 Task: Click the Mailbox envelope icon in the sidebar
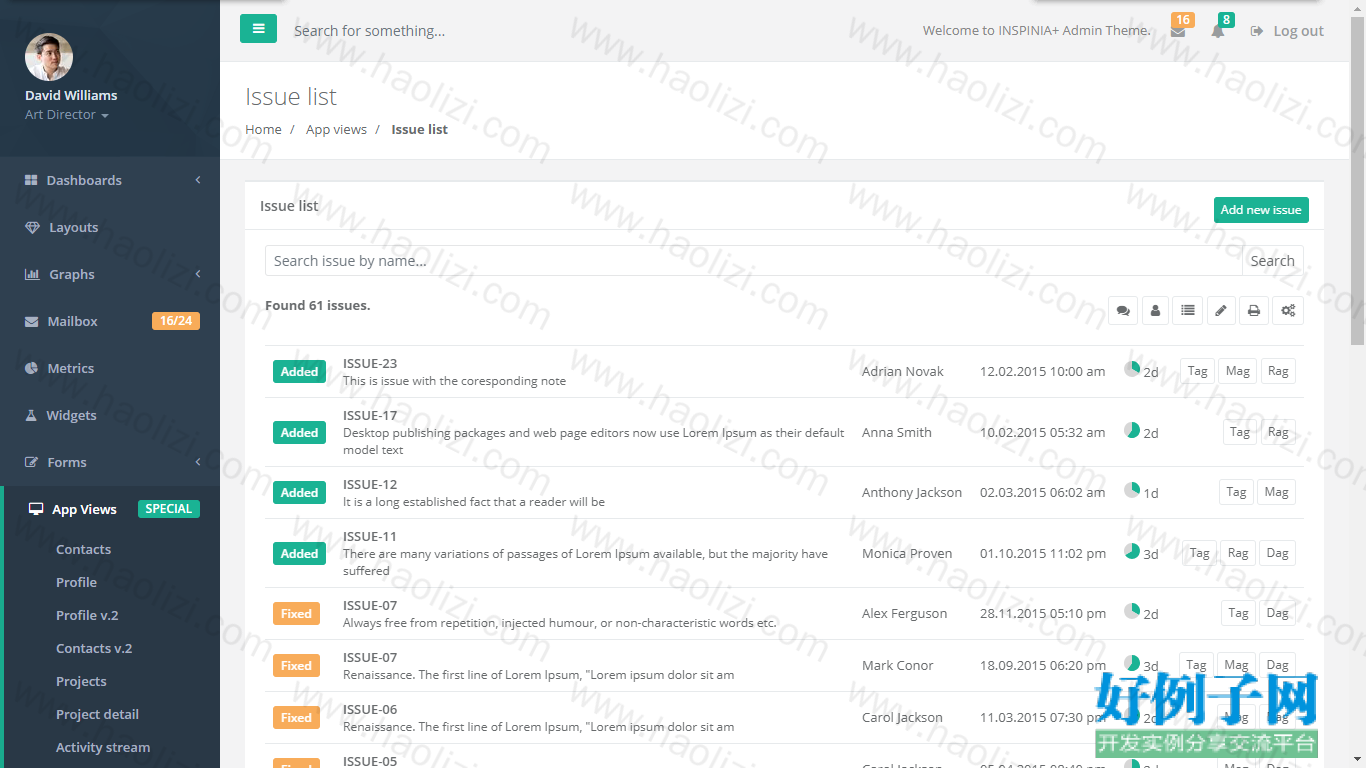coord(31,321)
